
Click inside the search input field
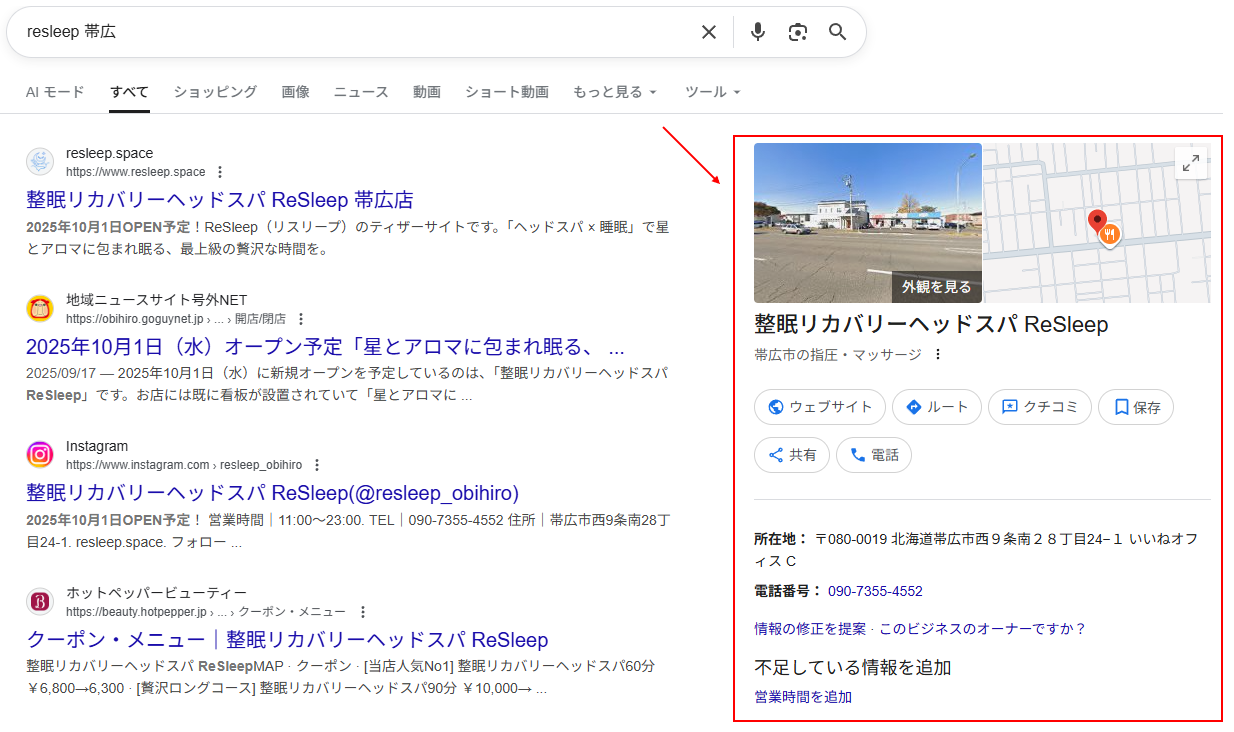coord(350,32)
